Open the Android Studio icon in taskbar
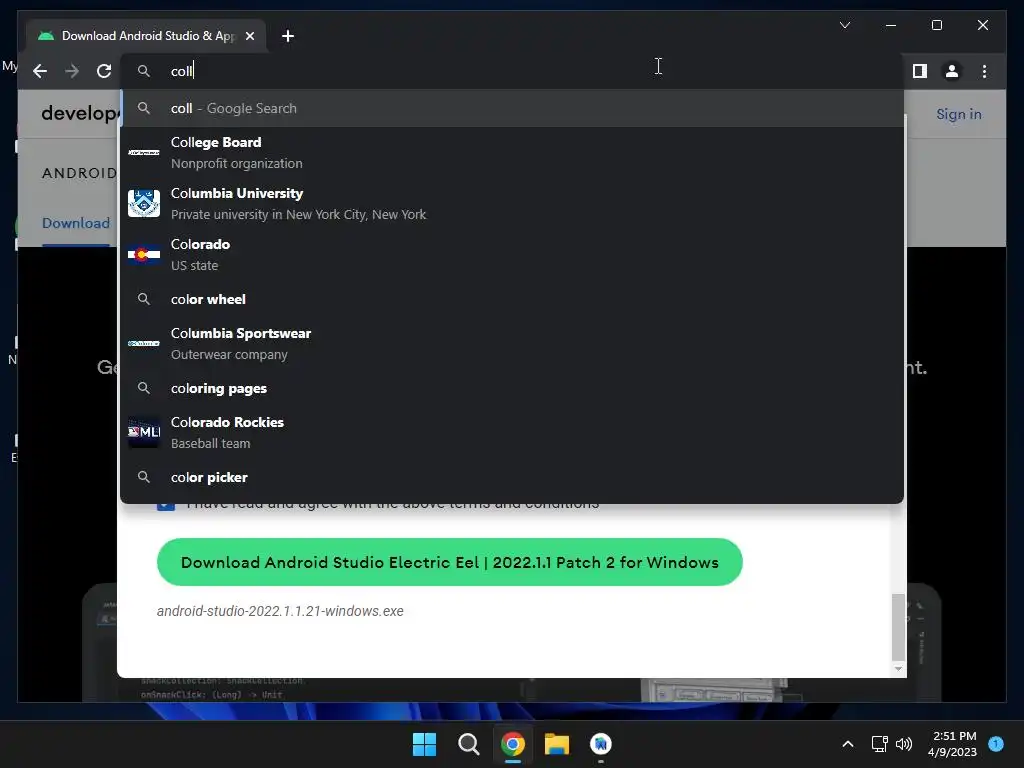 (601, 744)
